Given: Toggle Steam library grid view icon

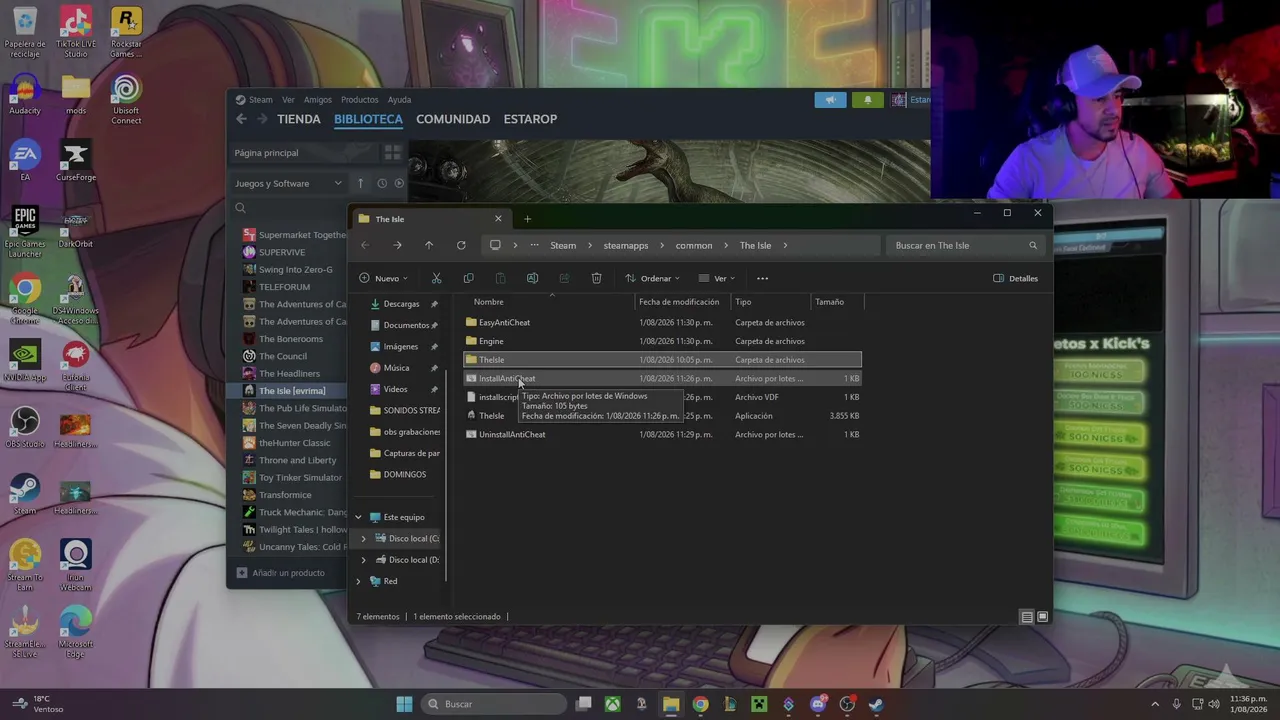Looking at the screenshot, I should click(x=392, y=153).
